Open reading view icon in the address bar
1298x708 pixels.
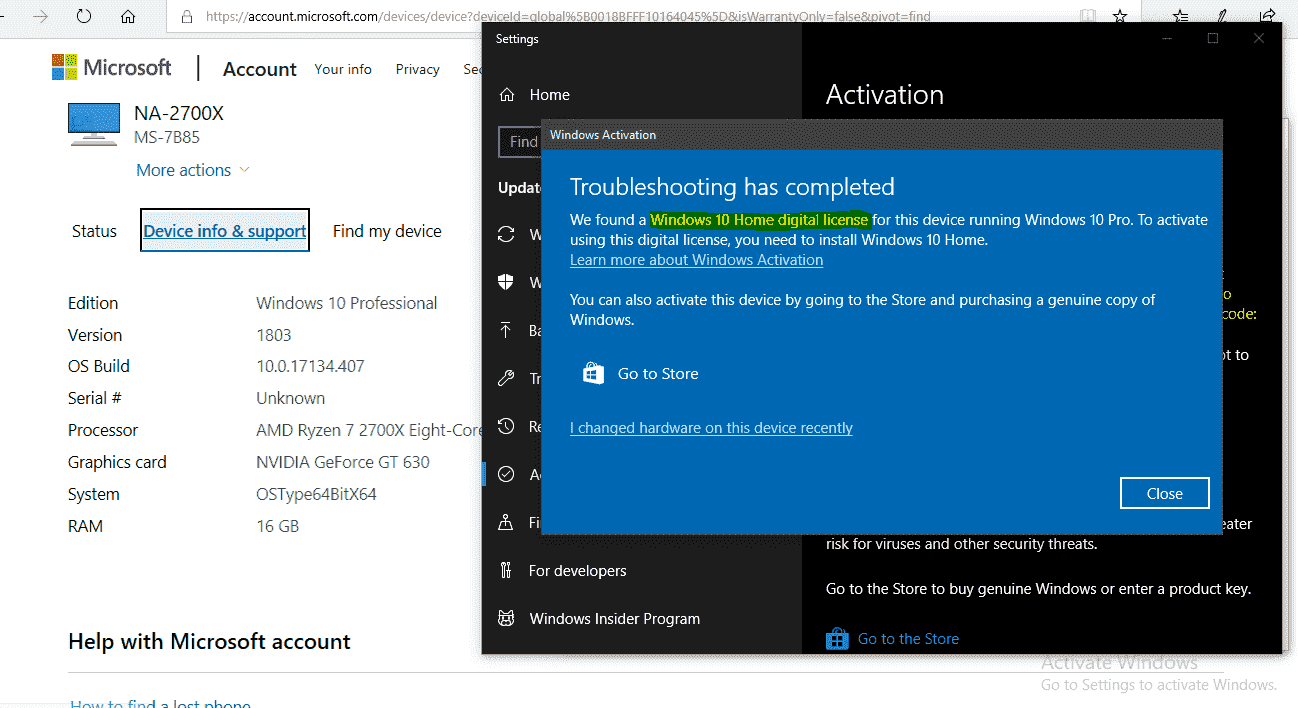click(x=1088, y=17)
